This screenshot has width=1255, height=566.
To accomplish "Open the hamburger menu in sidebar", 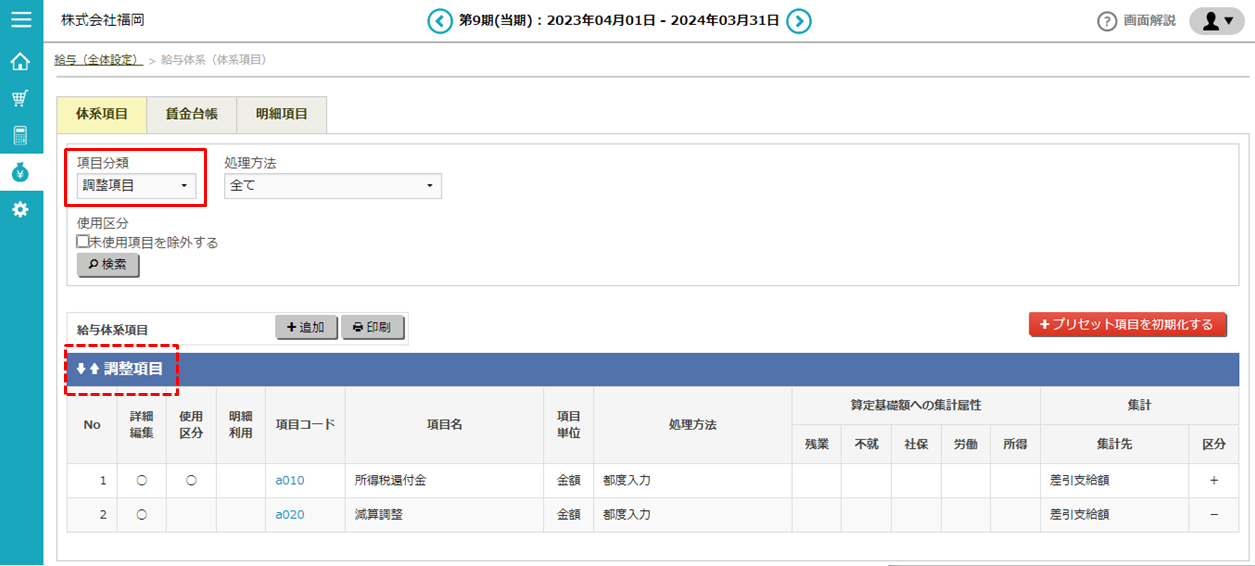I will (21, 20).
